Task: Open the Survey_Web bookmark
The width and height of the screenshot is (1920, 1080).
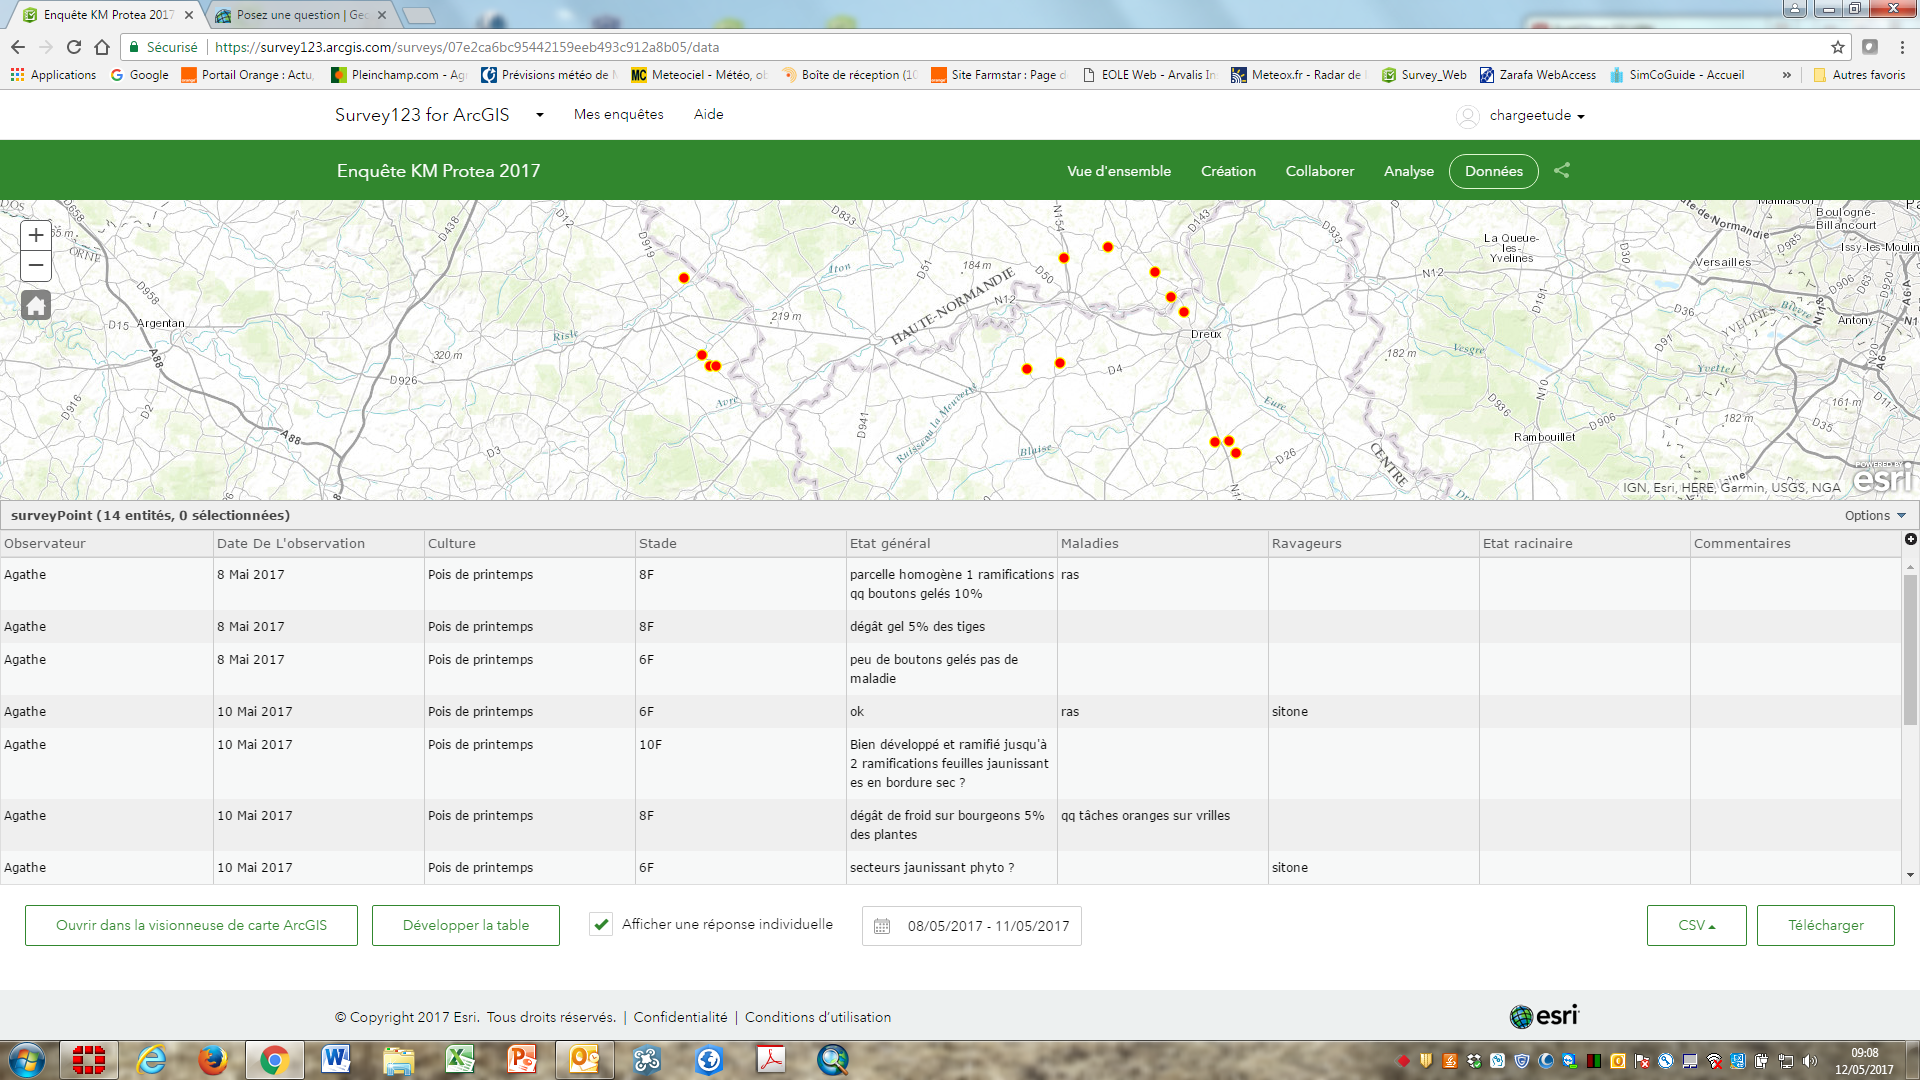Action: (1424, 75)
